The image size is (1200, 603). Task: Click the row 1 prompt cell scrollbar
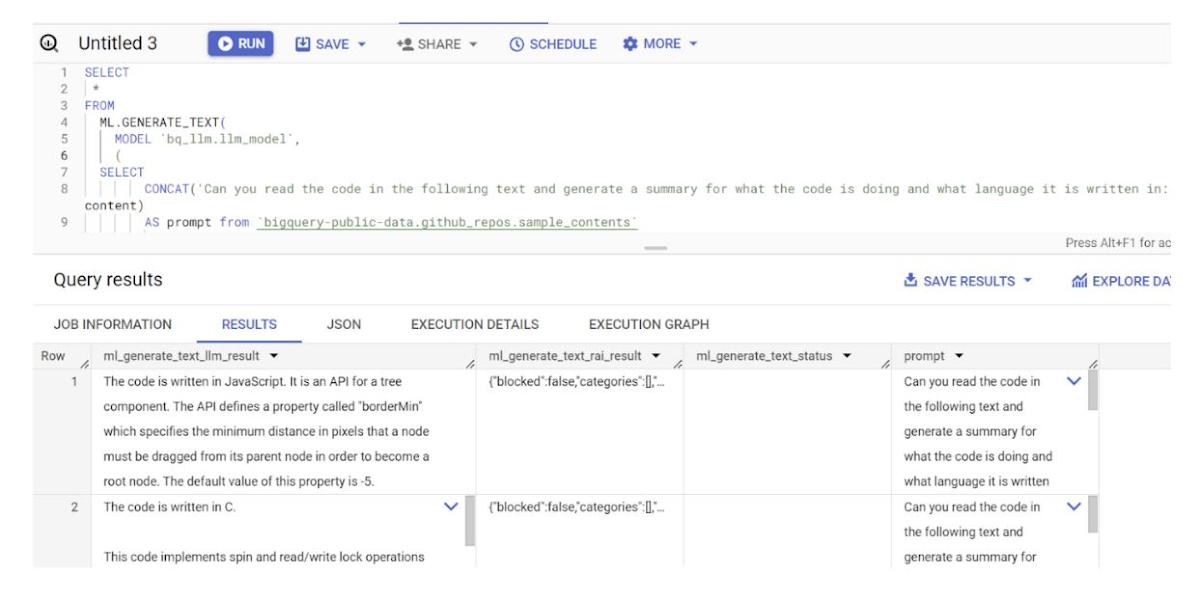tap(1093, 391)
